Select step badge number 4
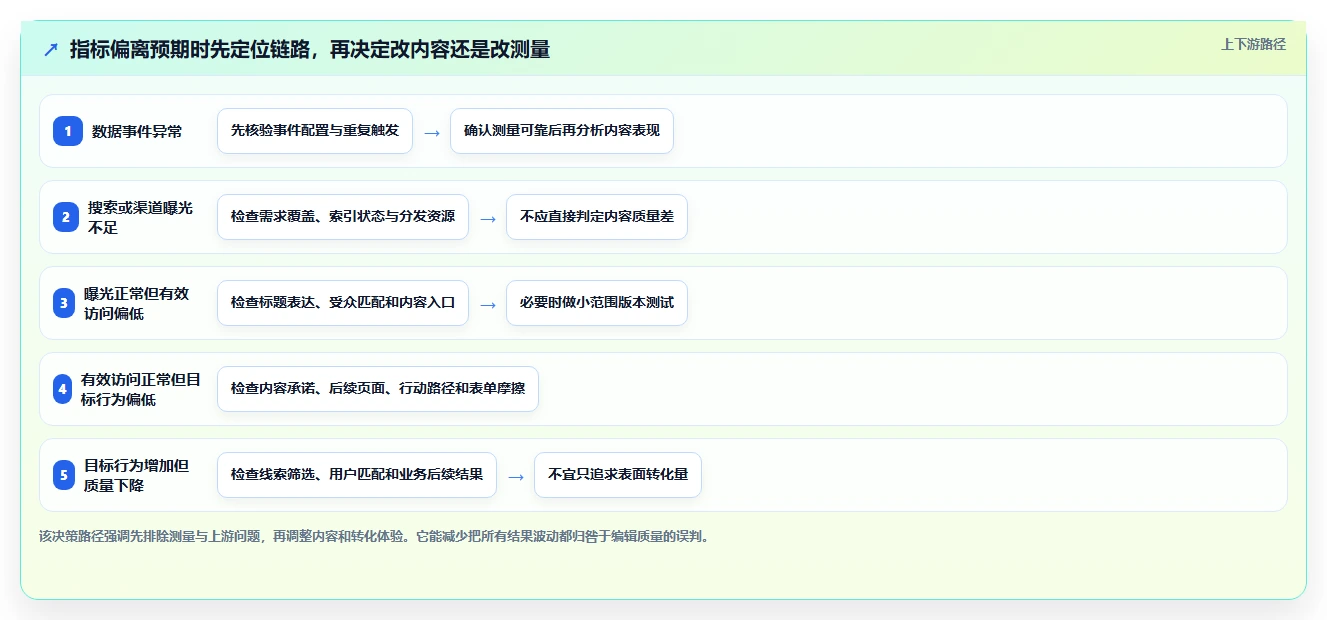1327x620 pixels. [x=63, y=389]
